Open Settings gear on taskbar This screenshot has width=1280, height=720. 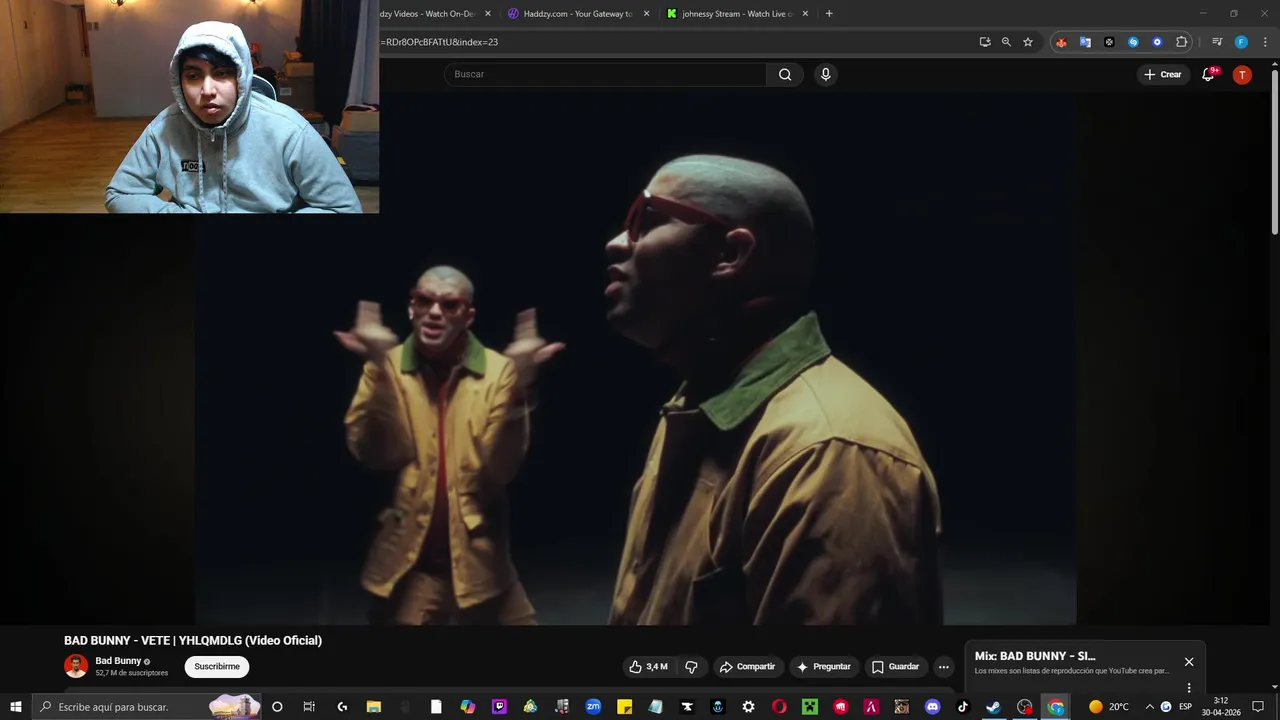pos(748,707)
